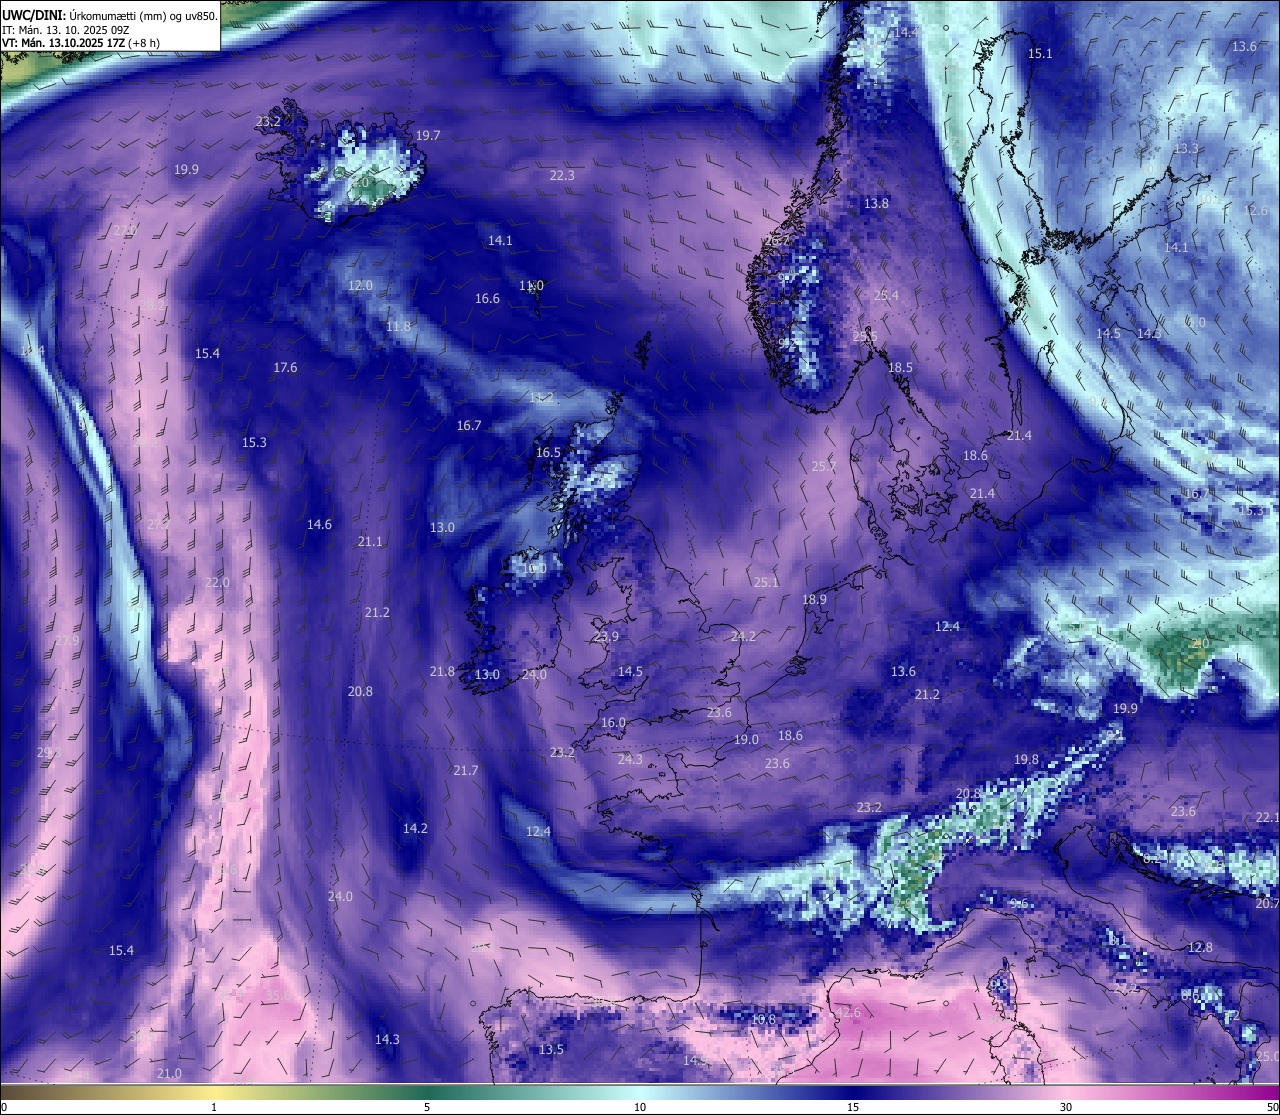Click the 19.8 value over central Europe
The image size is (1280, 1115).
(1026, 759)
